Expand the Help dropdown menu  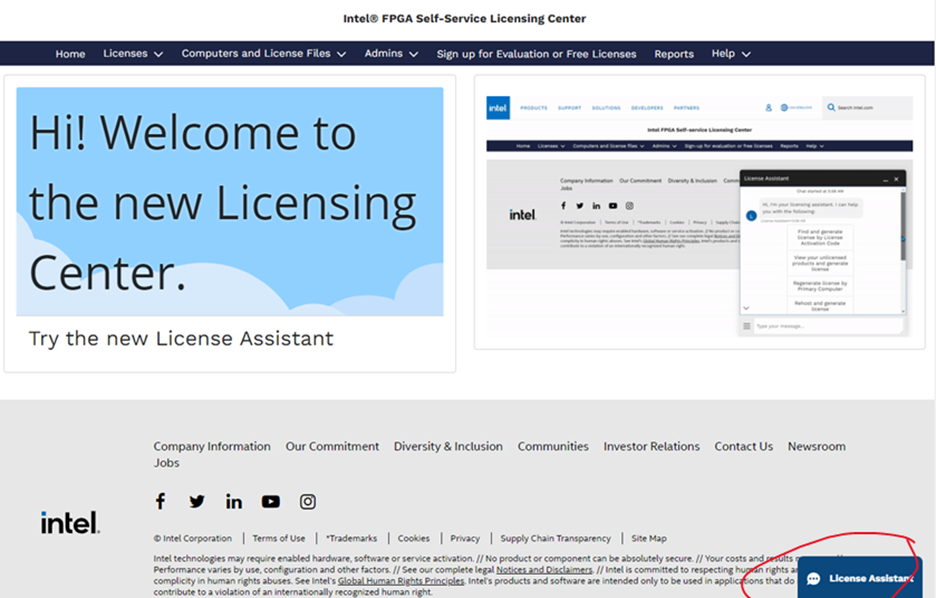coord(731,54)
